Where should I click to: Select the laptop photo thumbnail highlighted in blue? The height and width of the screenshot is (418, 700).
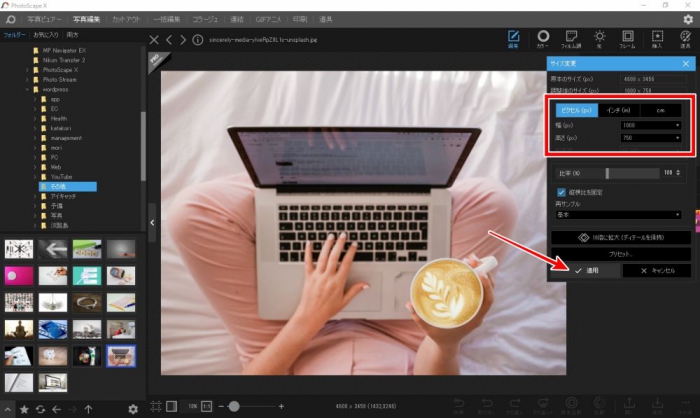click(121, 356)
